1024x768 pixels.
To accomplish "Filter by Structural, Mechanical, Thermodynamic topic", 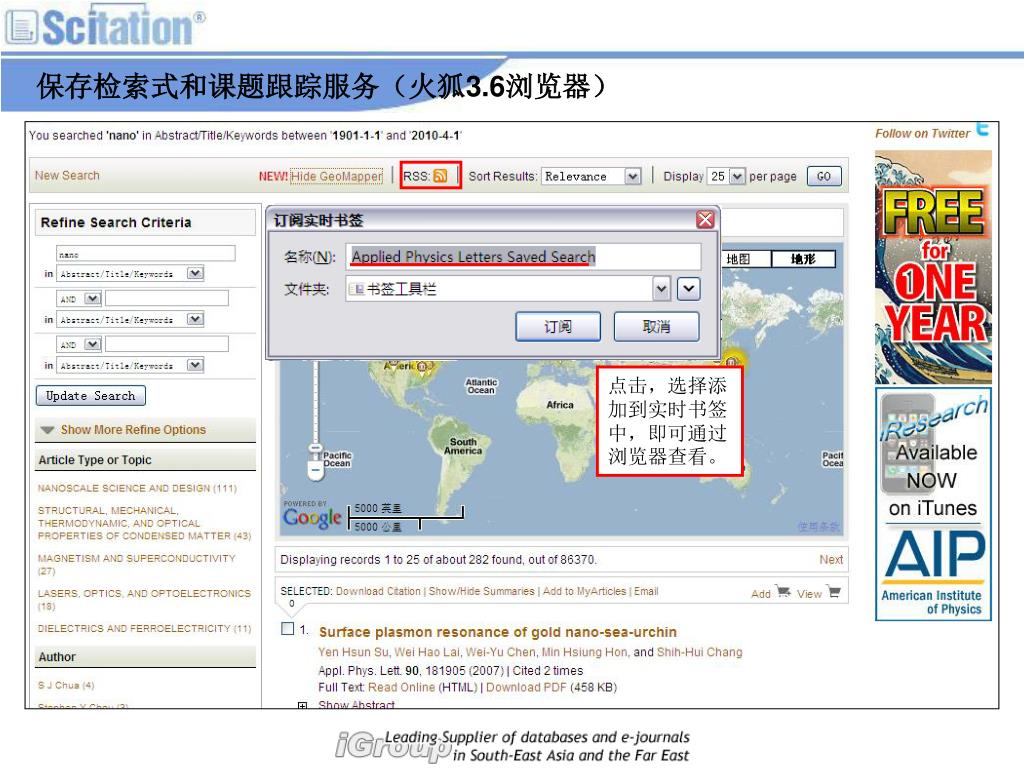I will [144, 523].
